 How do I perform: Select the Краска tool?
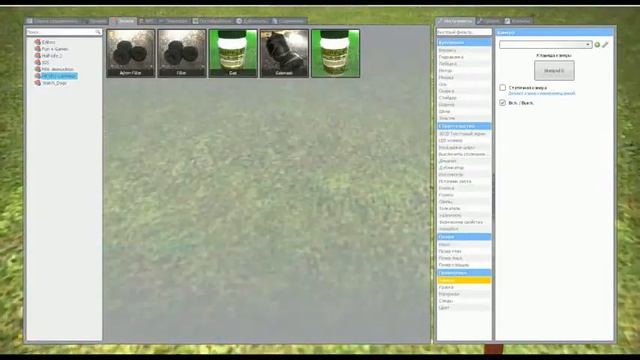coord(464,287)
